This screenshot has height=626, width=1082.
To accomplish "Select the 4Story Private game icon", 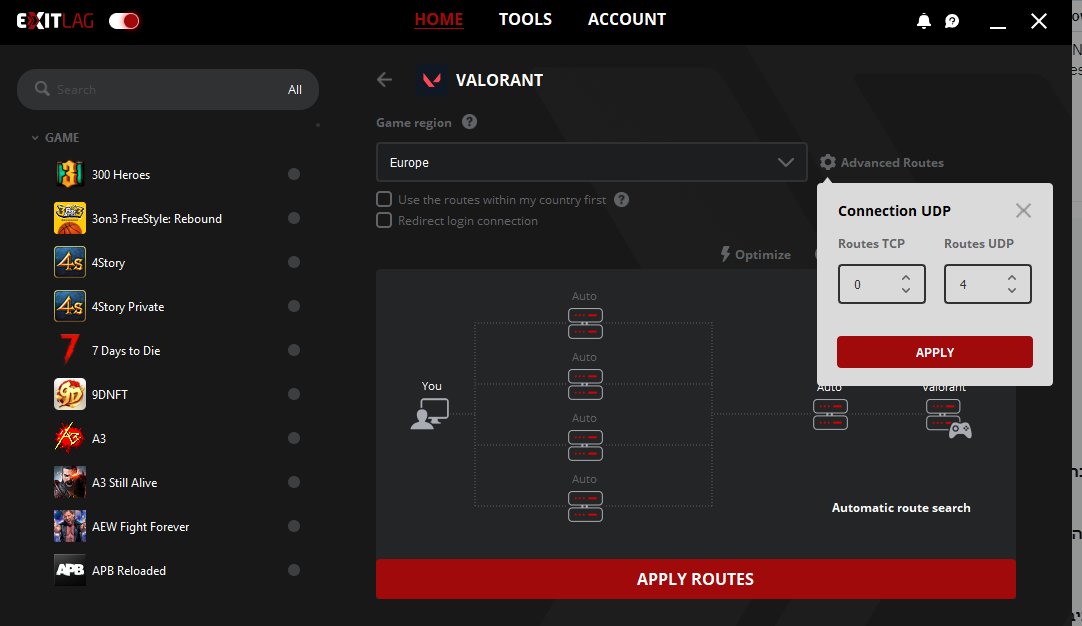I will [70, 306].
